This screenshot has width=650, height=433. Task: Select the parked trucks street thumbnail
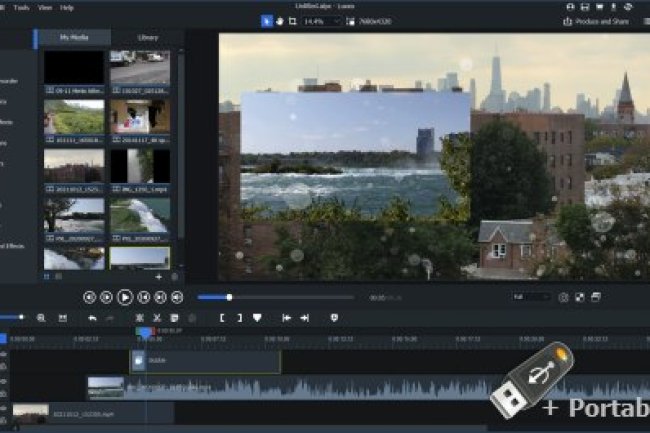[140, 68]
